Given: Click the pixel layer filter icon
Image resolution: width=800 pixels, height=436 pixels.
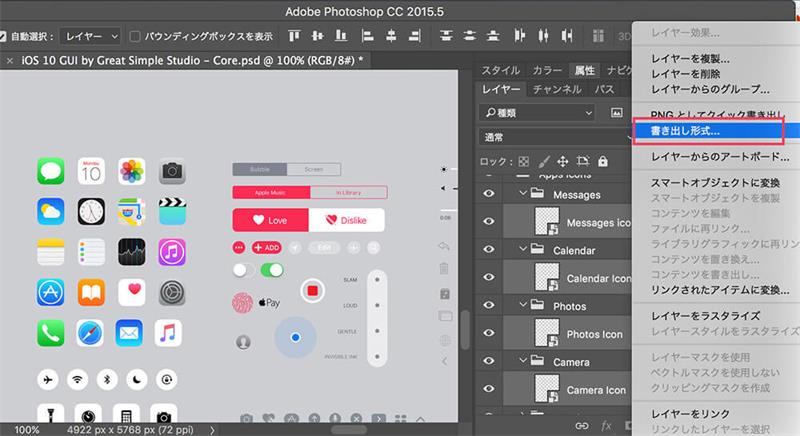Looking at the screenshot, I should (x=617, y=112).
